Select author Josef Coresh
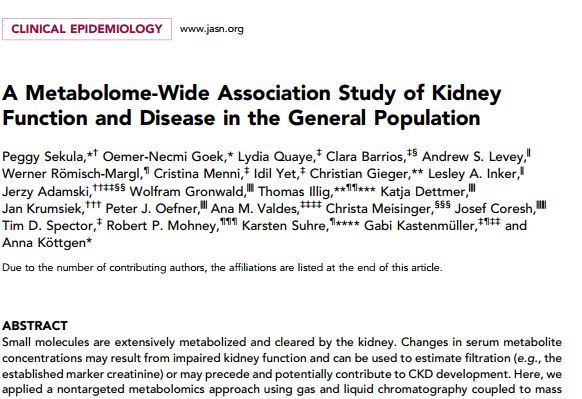Screen dimensions: 582x399 click(494, 209)
